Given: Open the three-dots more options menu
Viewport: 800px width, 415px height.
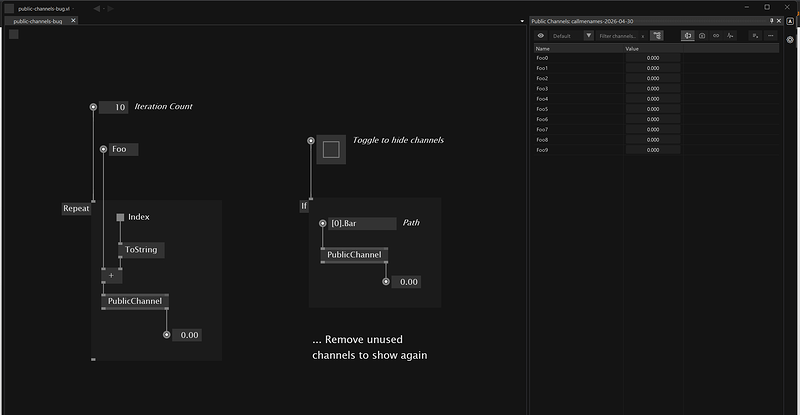Looking at the screenshot, I should click(770, 36).
